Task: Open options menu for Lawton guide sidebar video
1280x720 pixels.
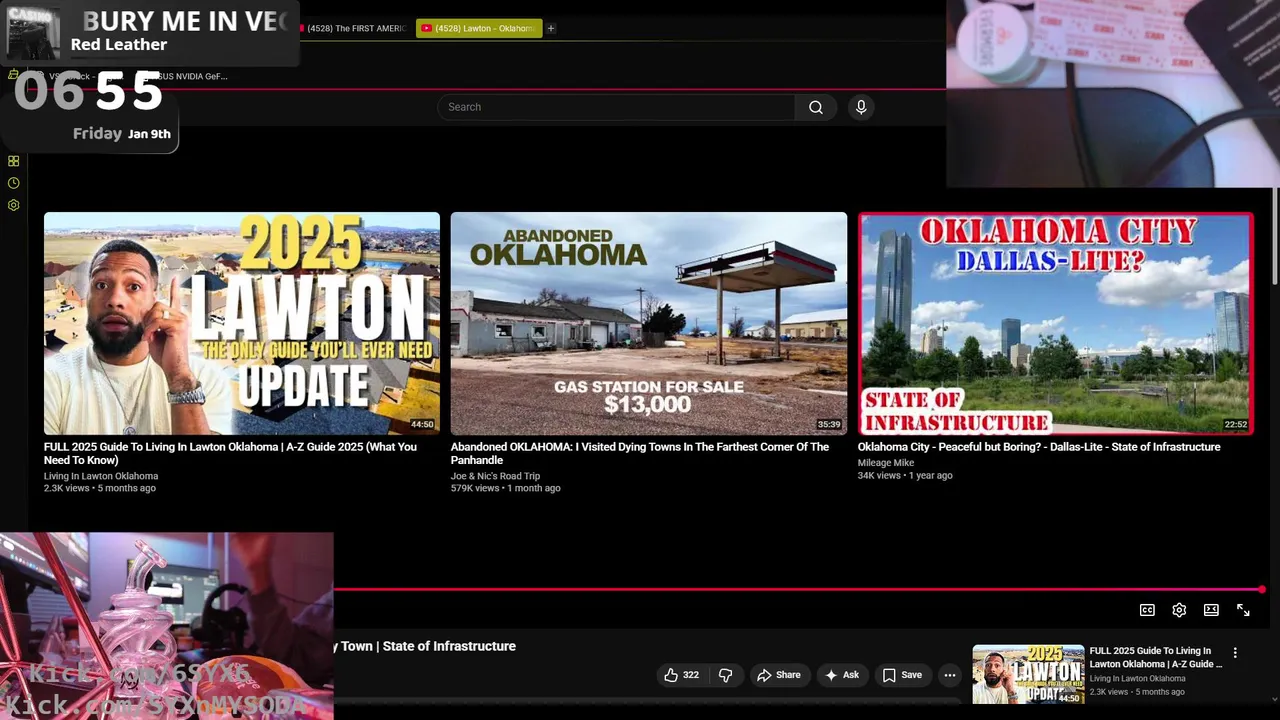Action: pyautogui.click(x=1235, y=653)
